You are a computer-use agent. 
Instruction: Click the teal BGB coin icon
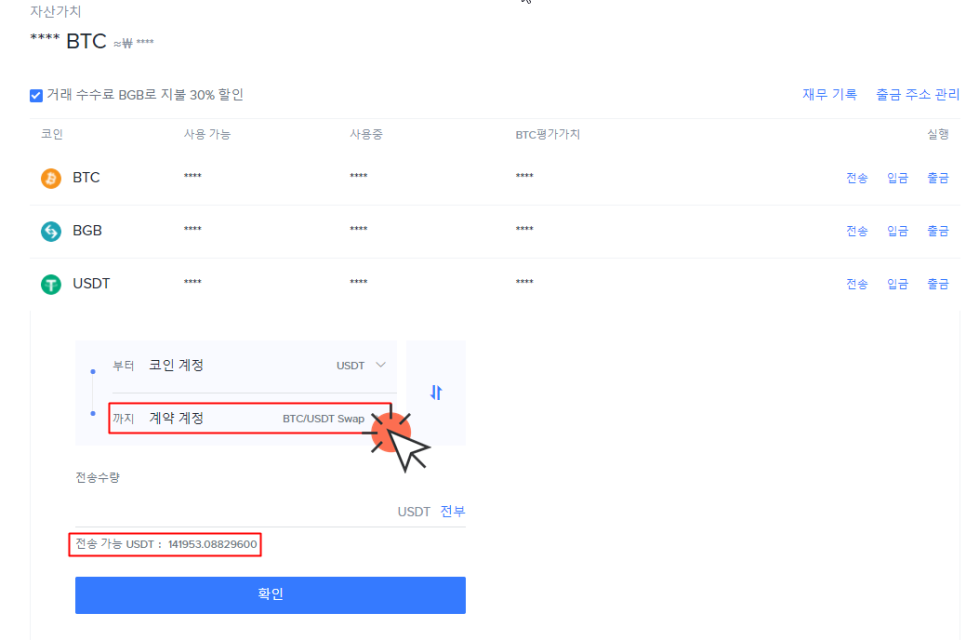coord(51,232)
